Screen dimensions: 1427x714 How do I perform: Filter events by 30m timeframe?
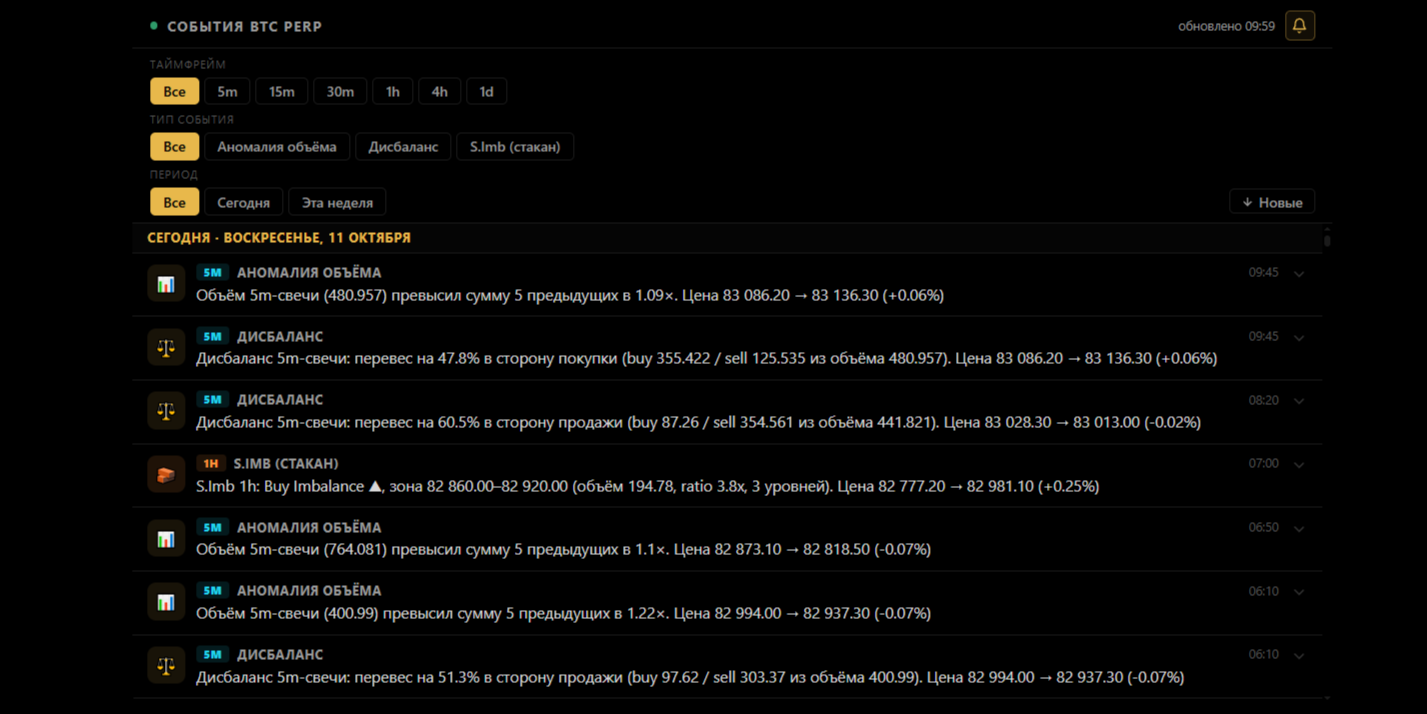click(340, 91)
